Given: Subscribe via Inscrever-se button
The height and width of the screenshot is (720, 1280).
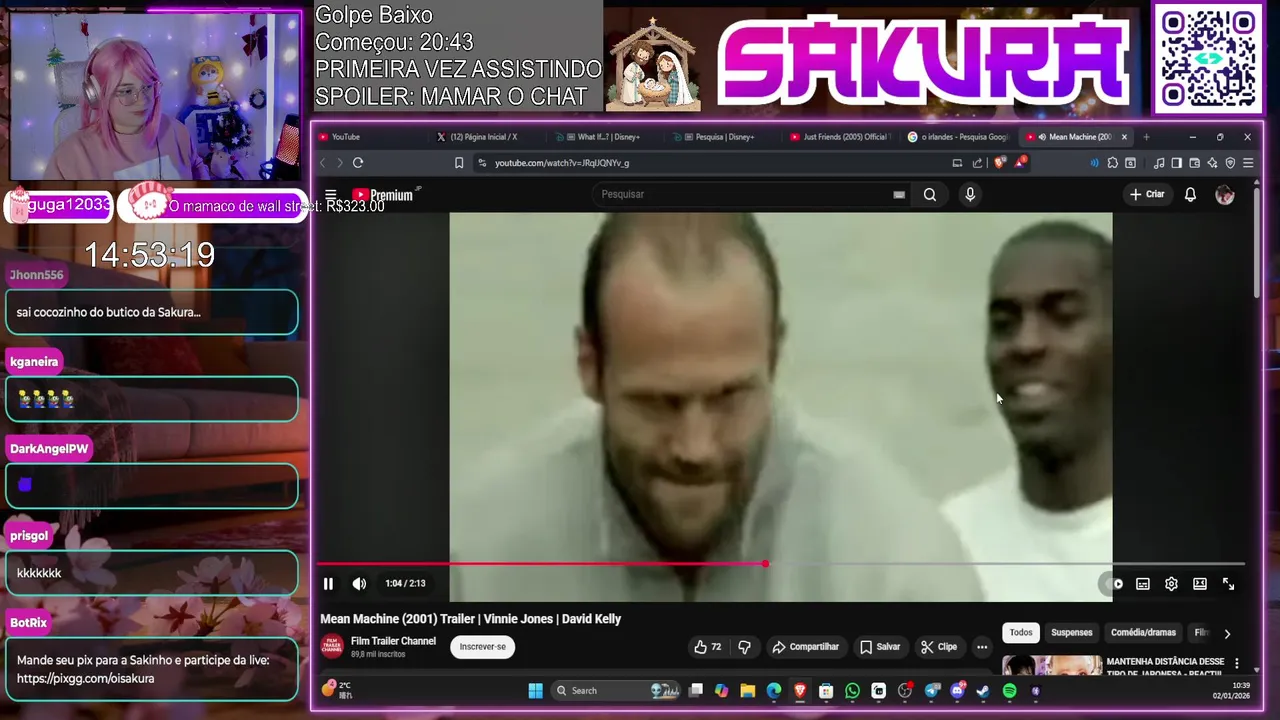Looking at the screenshot, I should pos(482,647).
